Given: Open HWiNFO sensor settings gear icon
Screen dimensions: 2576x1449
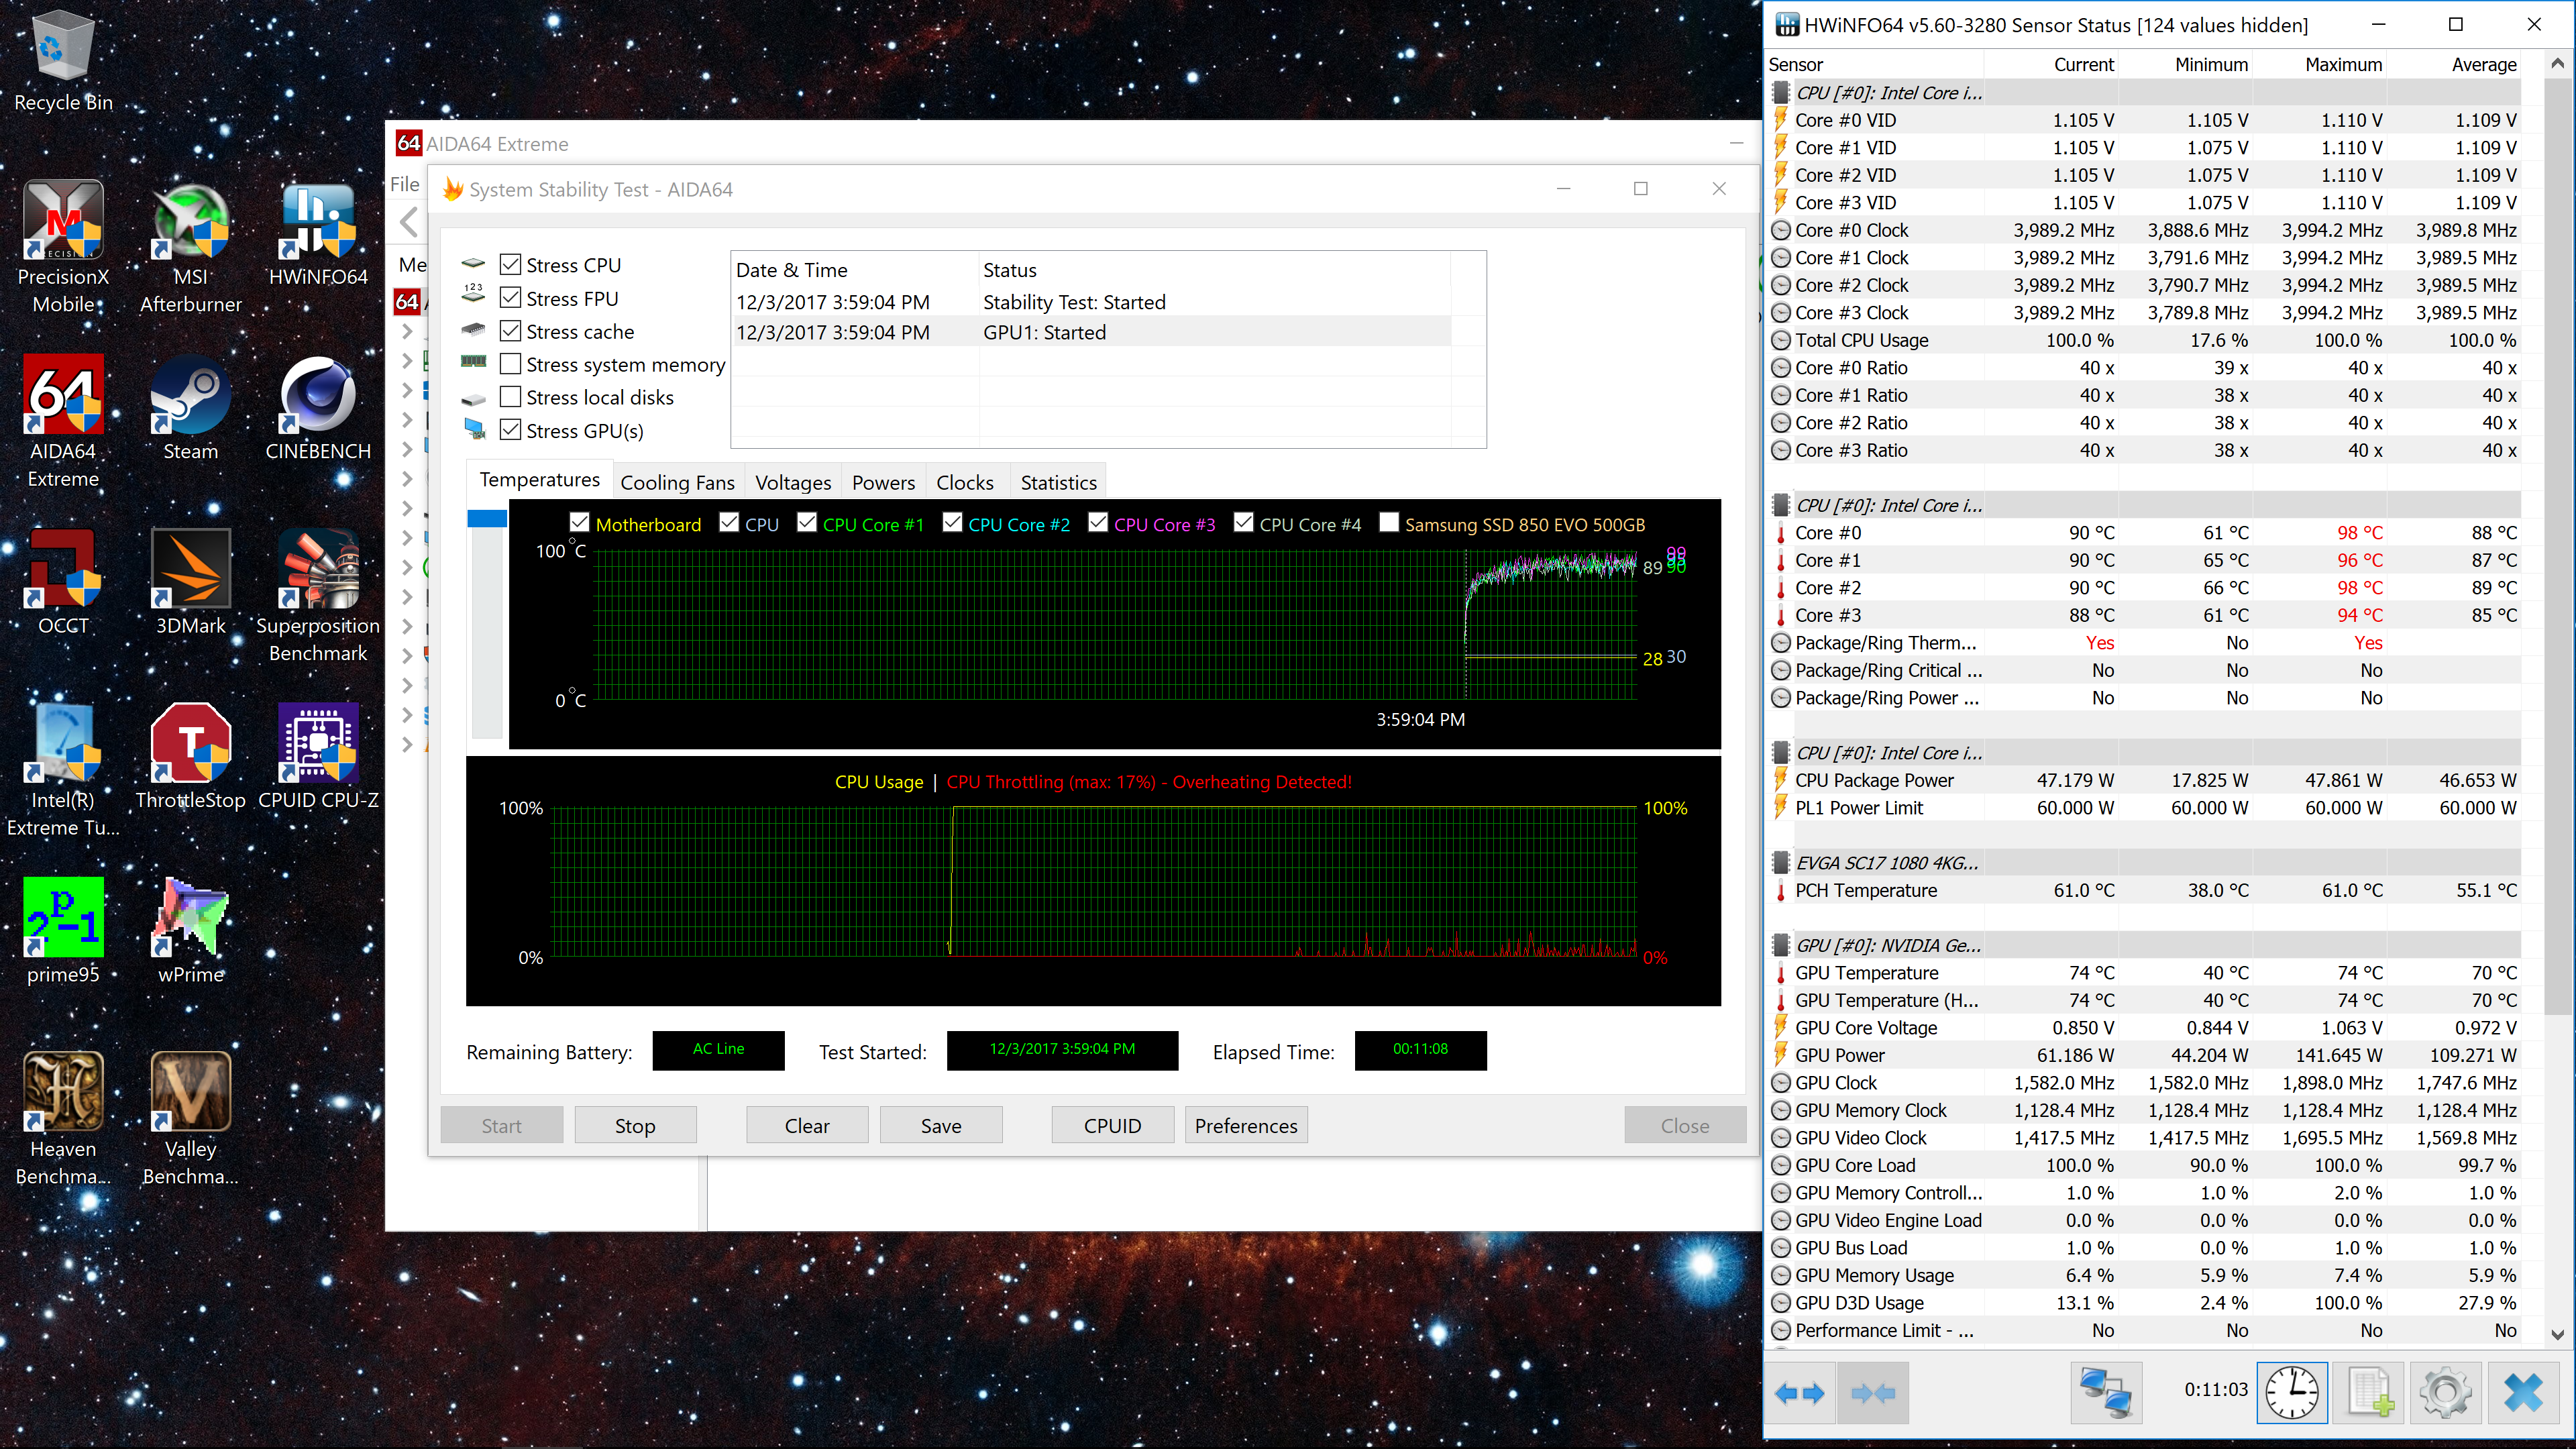Looking at the screenshot, I should (2445, 1392).
